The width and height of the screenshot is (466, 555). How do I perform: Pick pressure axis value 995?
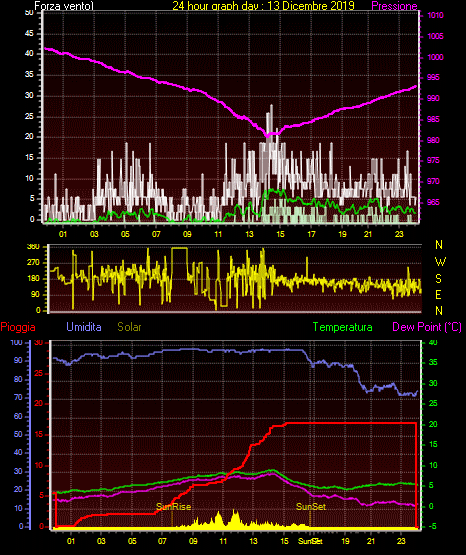point(433,77)
